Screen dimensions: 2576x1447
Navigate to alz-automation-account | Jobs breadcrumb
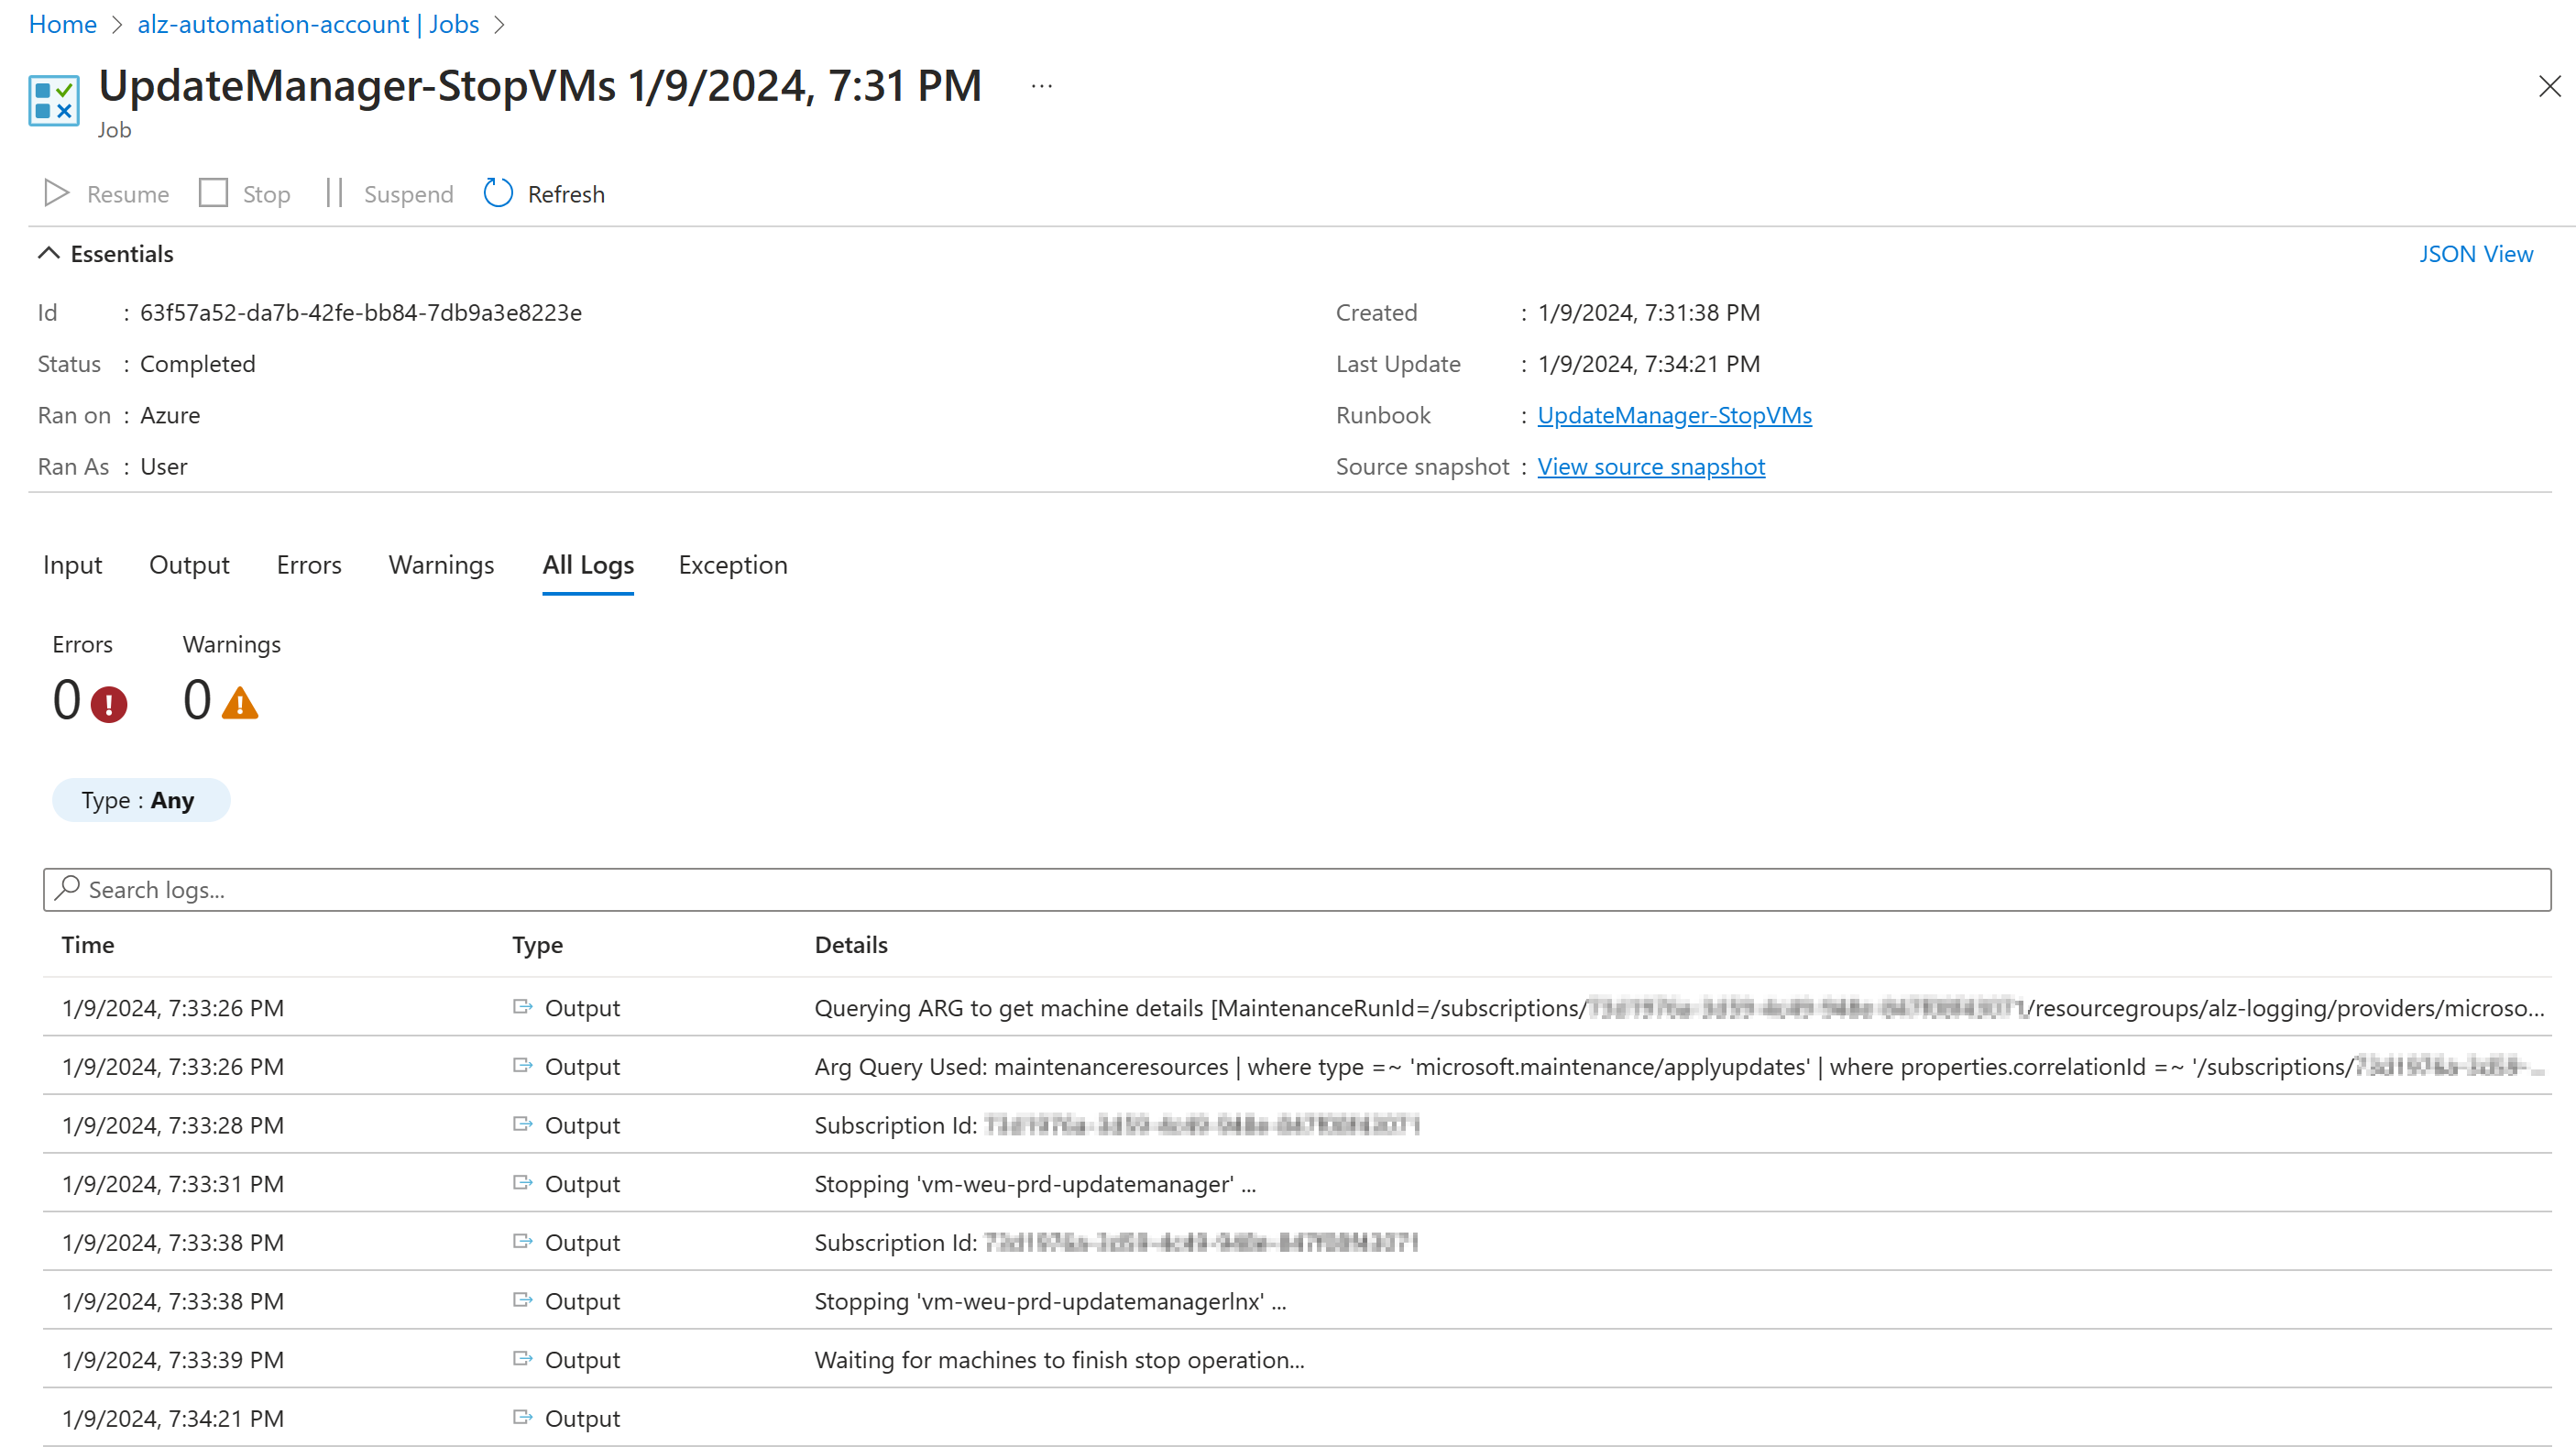click(x=308, y=24)
